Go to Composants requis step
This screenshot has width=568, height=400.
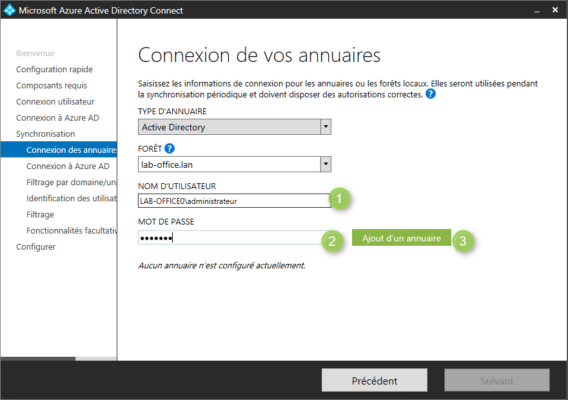(x=51, y=86)
